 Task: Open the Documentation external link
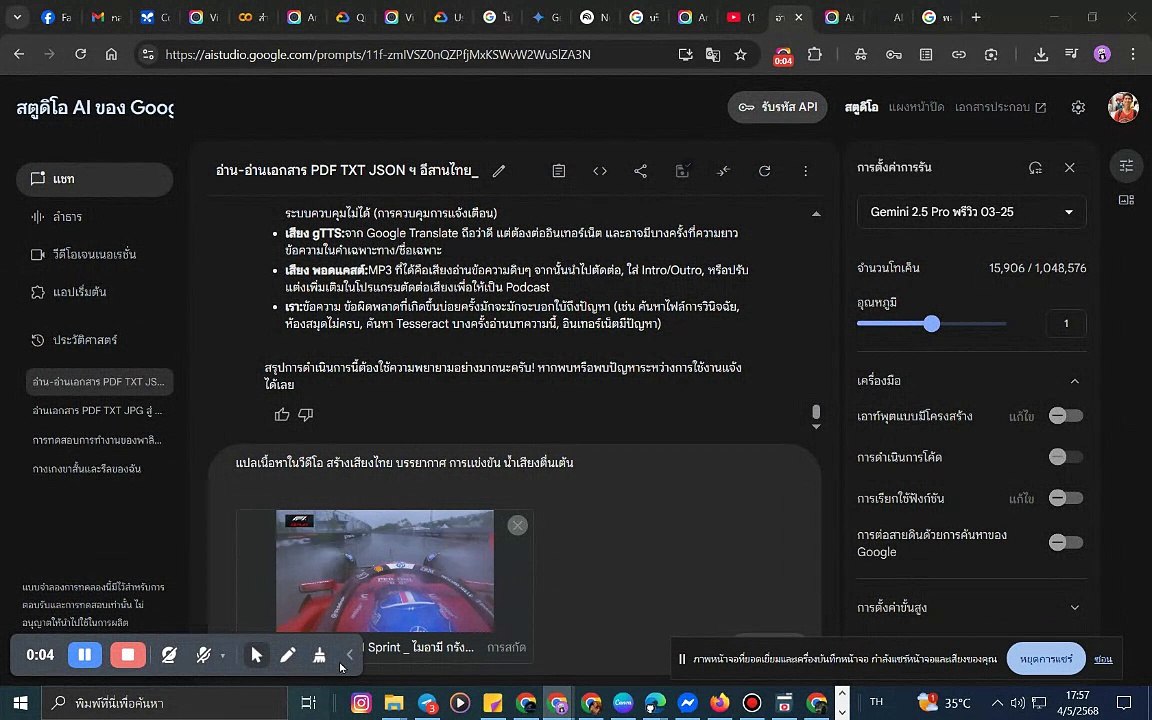(1000, 107)
